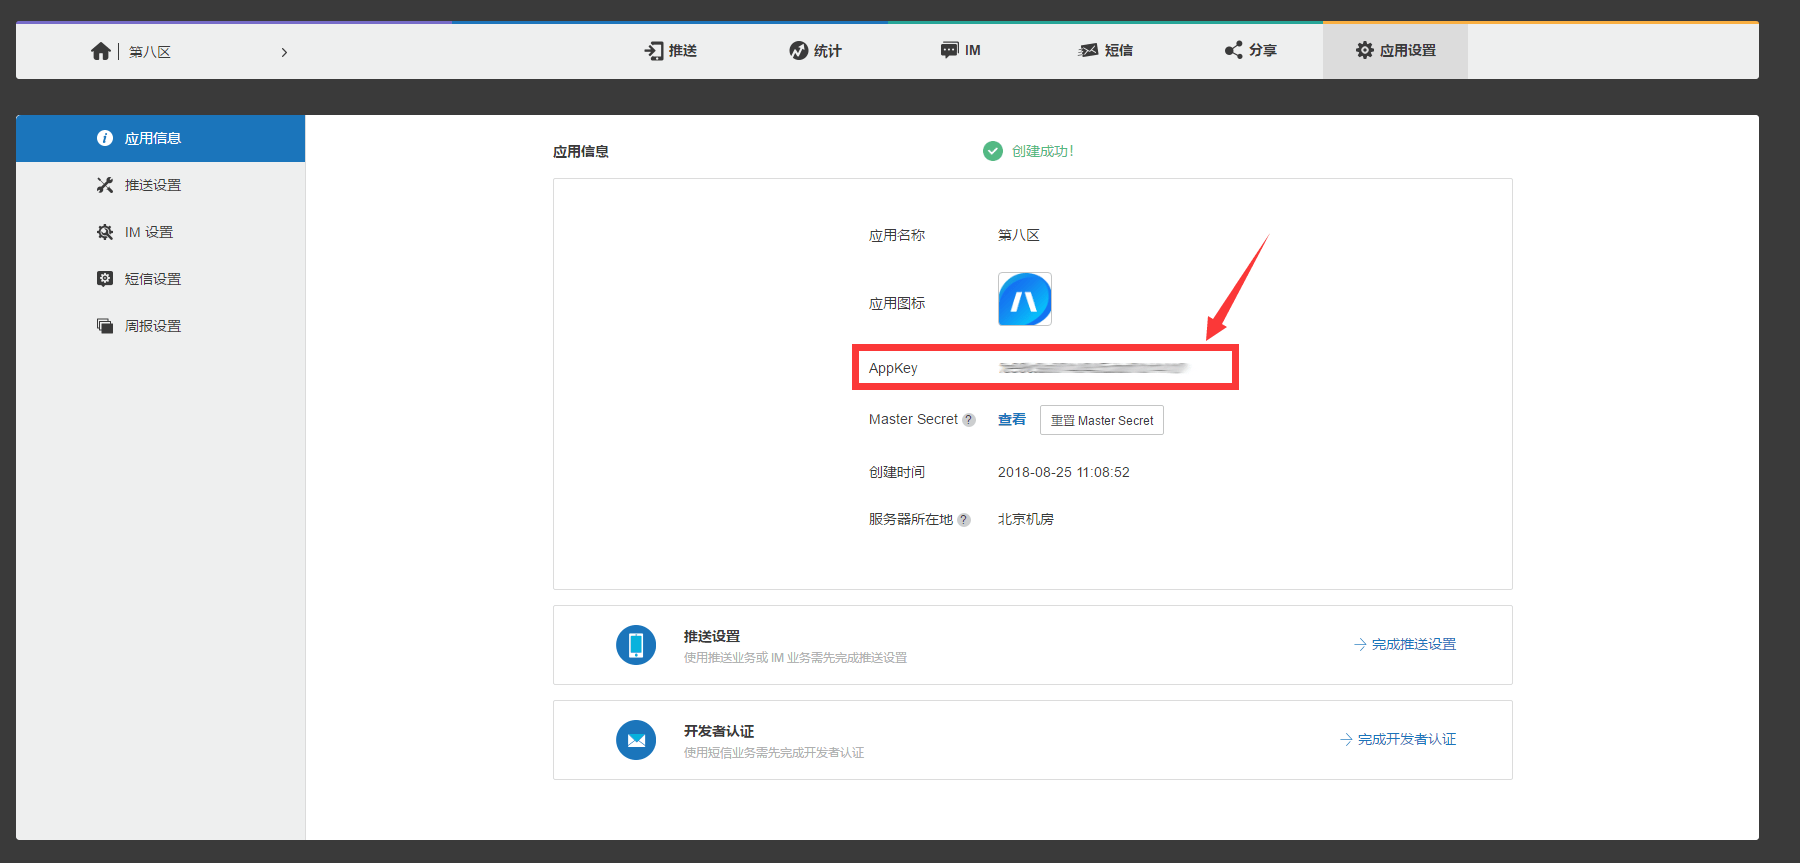
Task: Open 短信设置 in the sidebar
Action: [152, 280]
